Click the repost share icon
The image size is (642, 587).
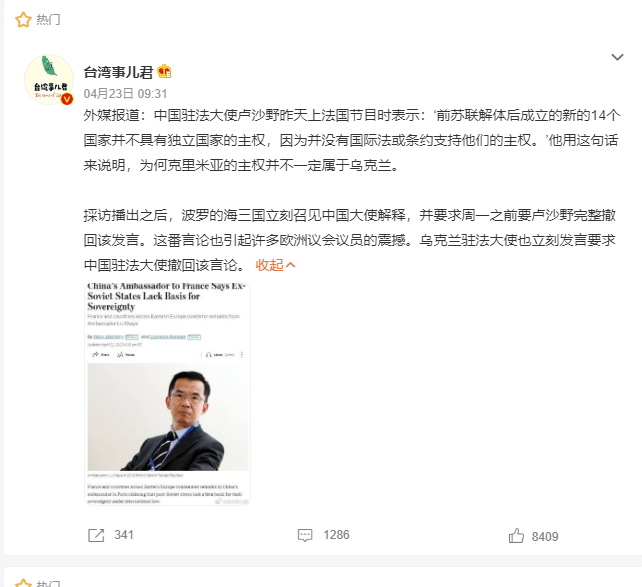click(96, 535)
